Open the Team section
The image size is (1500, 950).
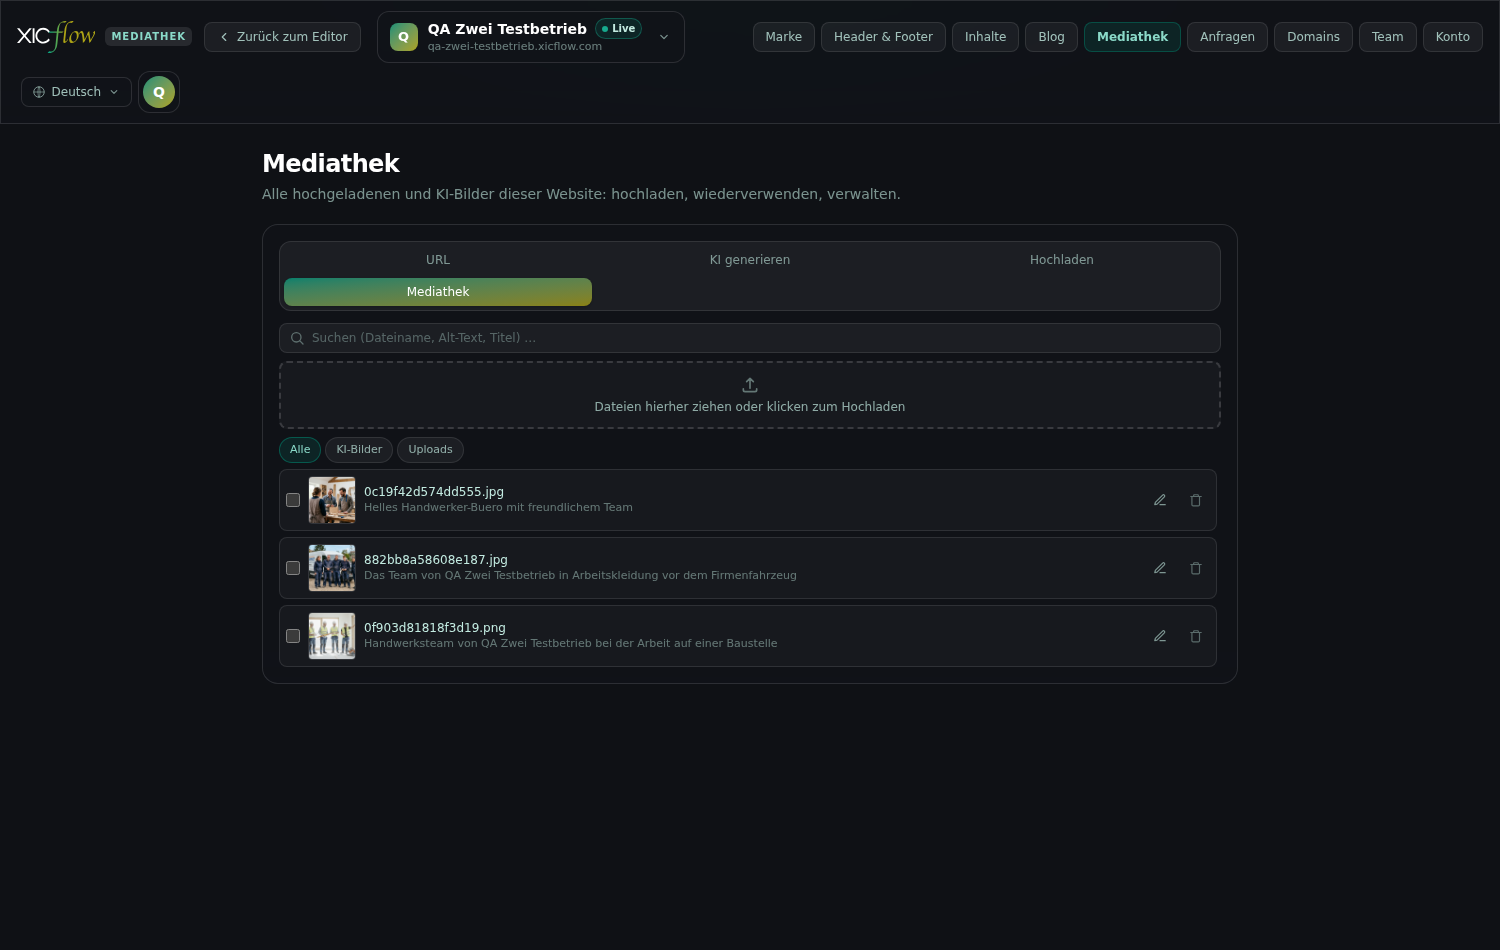point(1387,37)
